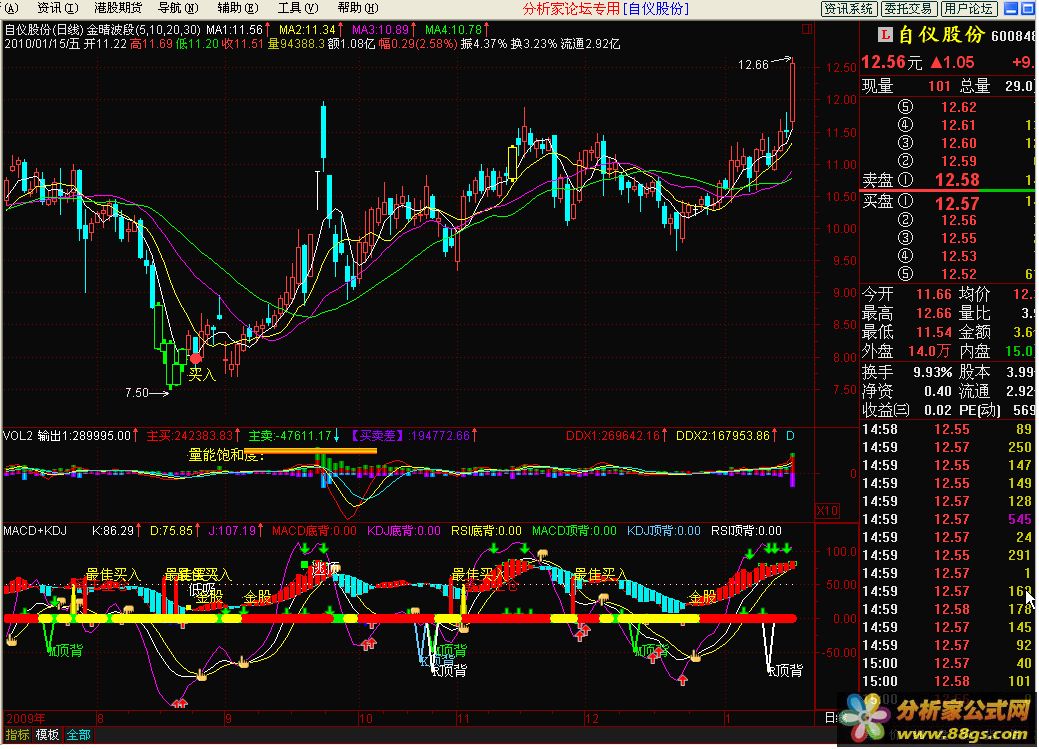Switch to the 指标 tab
This screenshot has height=749, width=1039.
pyautogui.click(x=17, y=734)
